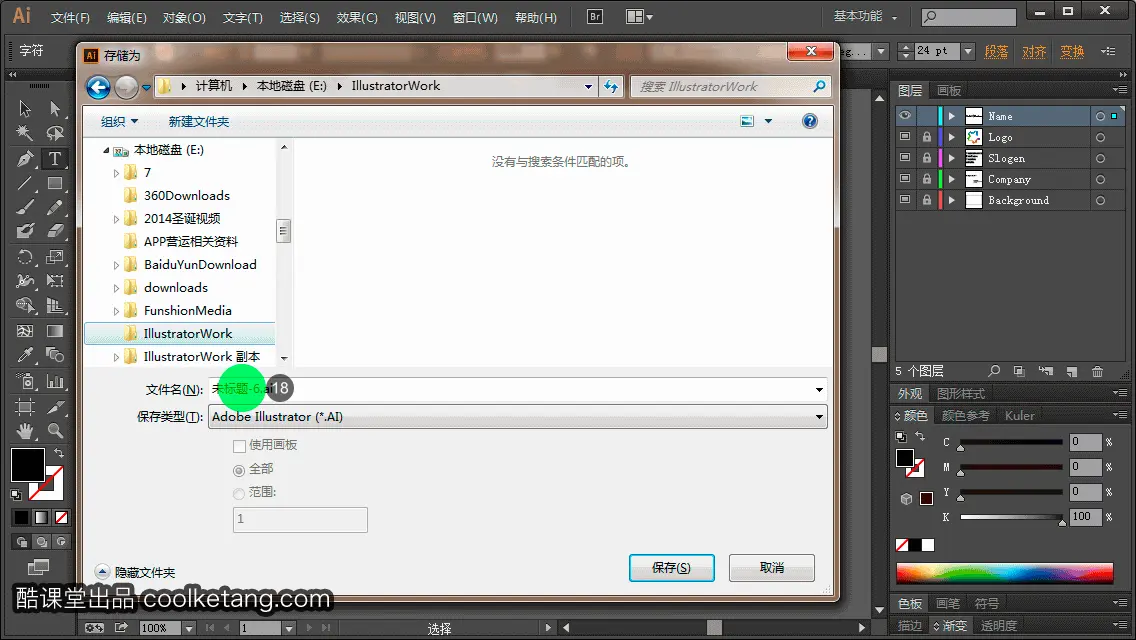Swap fill and stroke in toolbar
Viewport: 1136px width, 640px height.
point(59,452)
